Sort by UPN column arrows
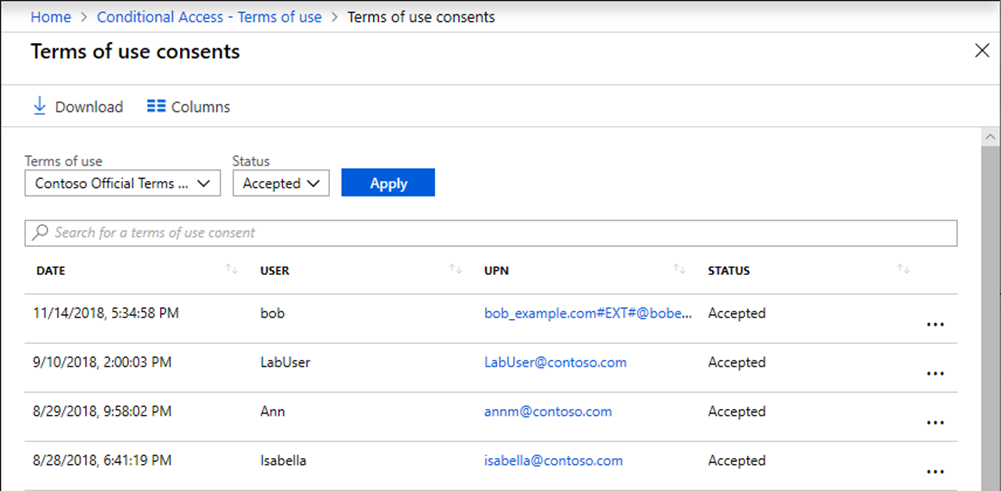This screenshot has width=1001, height=491. coord(679,270)
